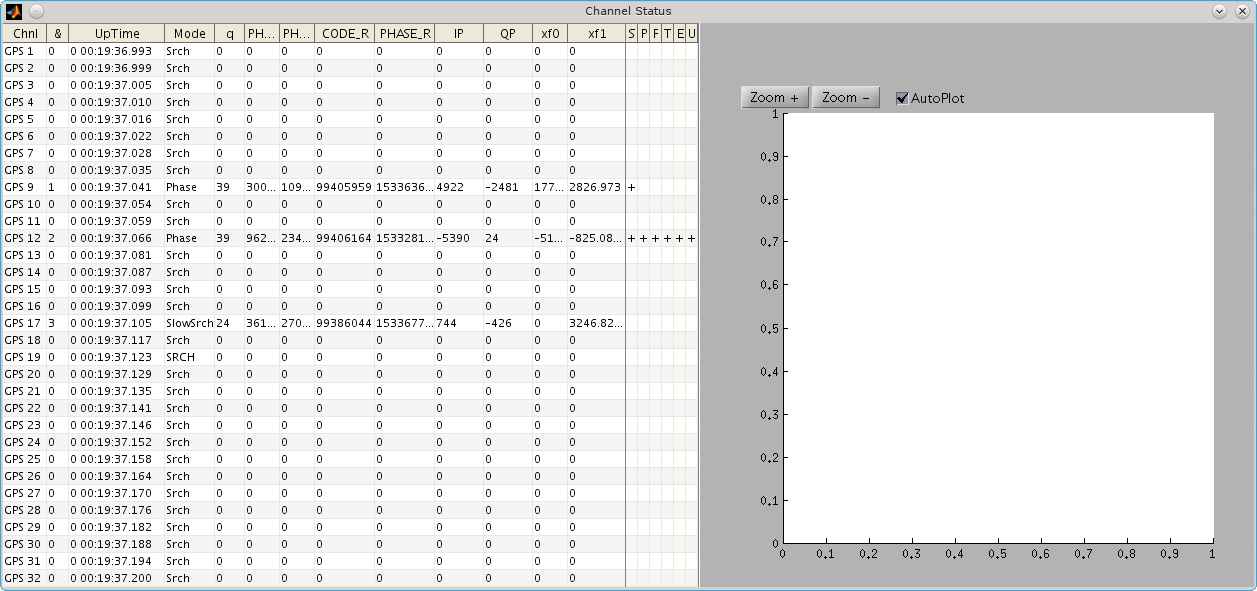Click SlowSrch mode cell for GPS 17
The width and height of the screenshot is (1257, 591).
point(189,323)
